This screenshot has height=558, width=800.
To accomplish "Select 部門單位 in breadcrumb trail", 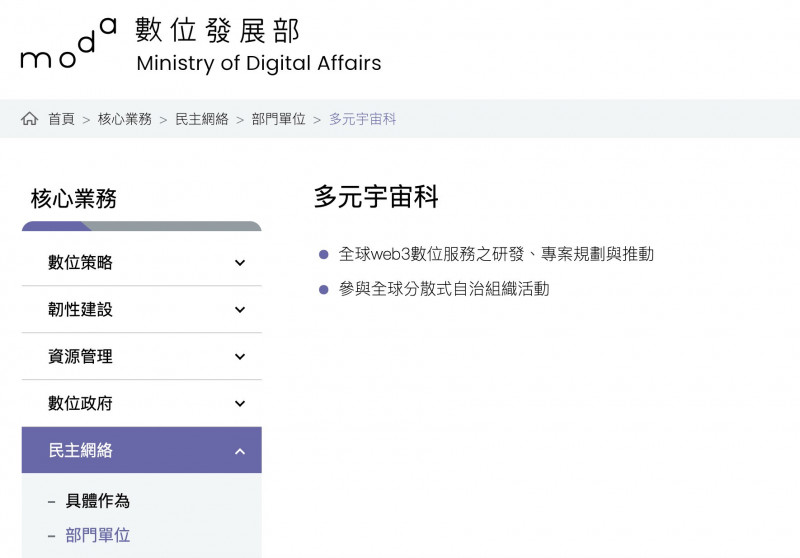I will [x=278, y=119].
